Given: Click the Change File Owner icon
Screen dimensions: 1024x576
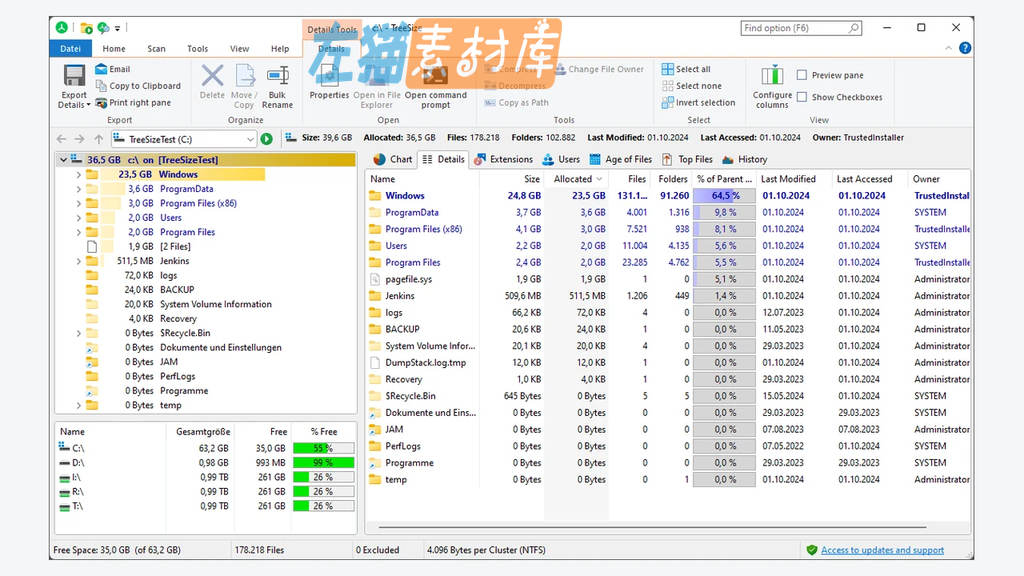Looking at the screenshot, I should point(560,69).
